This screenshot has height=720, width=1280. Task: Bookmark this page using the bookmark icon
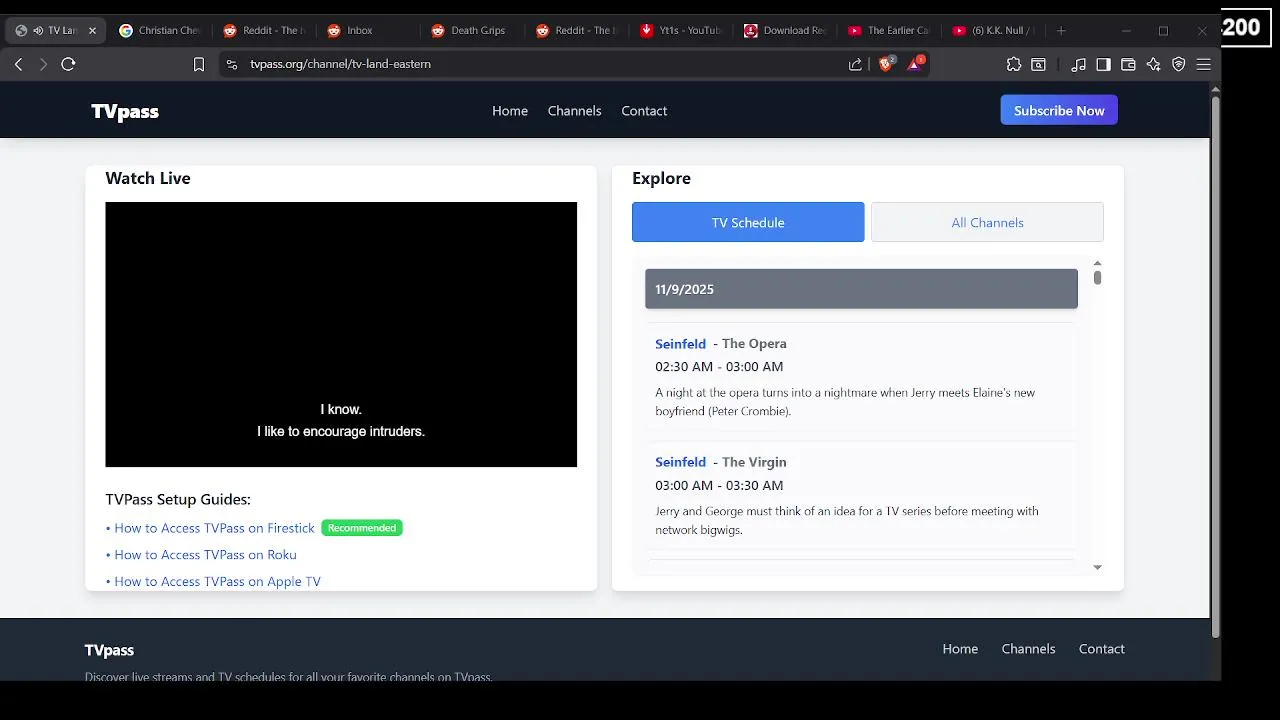point(199,64)
